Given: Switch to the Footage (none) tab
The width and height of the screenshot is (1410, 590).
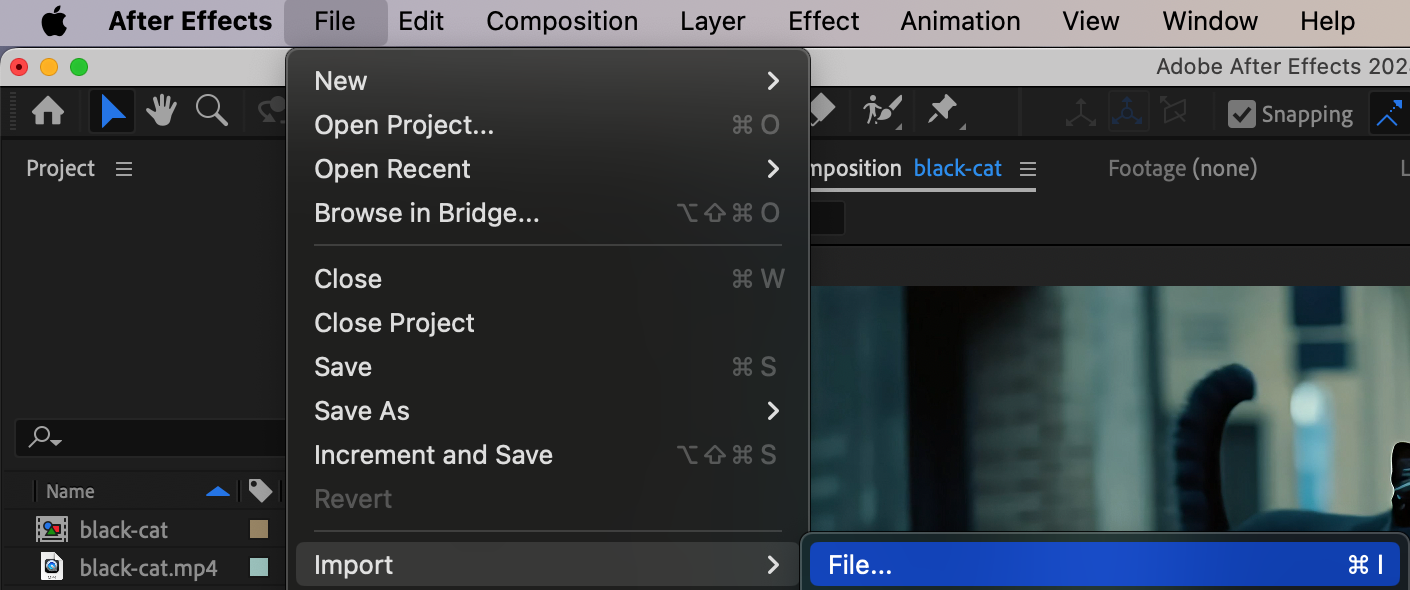Looking at the screenshot, I should tap(1182, 169).
